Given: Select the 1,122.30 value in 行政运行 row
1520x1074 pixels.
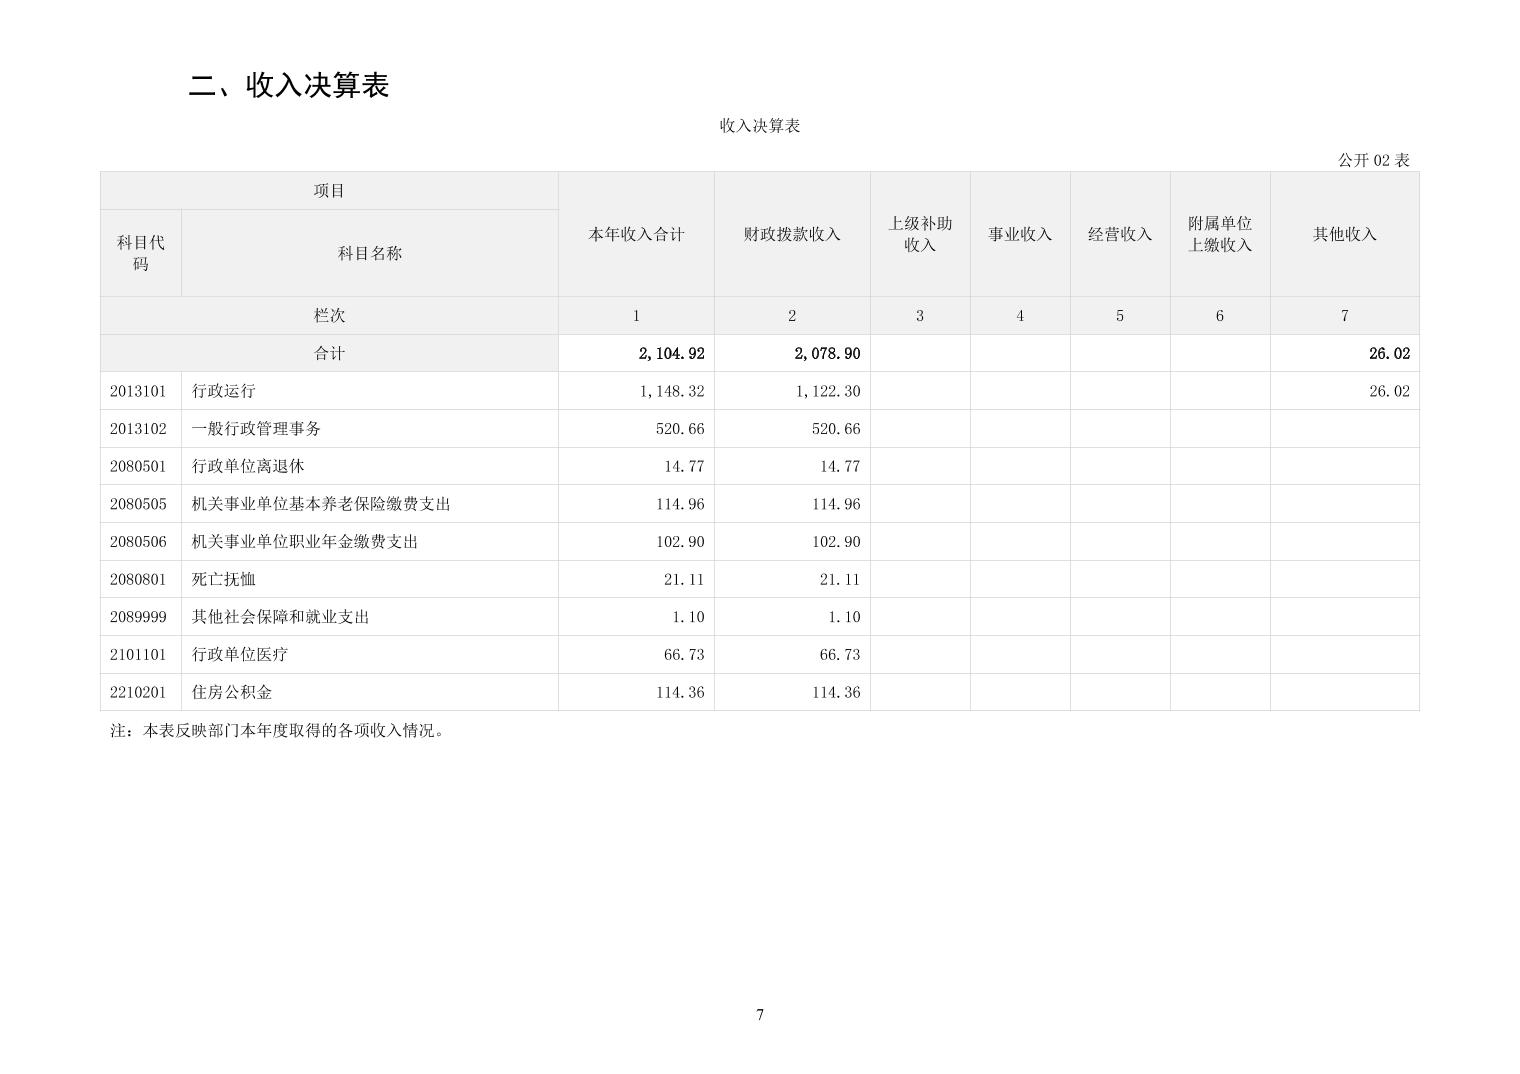Looking at the screenshot, I should (x=828, y=391).
